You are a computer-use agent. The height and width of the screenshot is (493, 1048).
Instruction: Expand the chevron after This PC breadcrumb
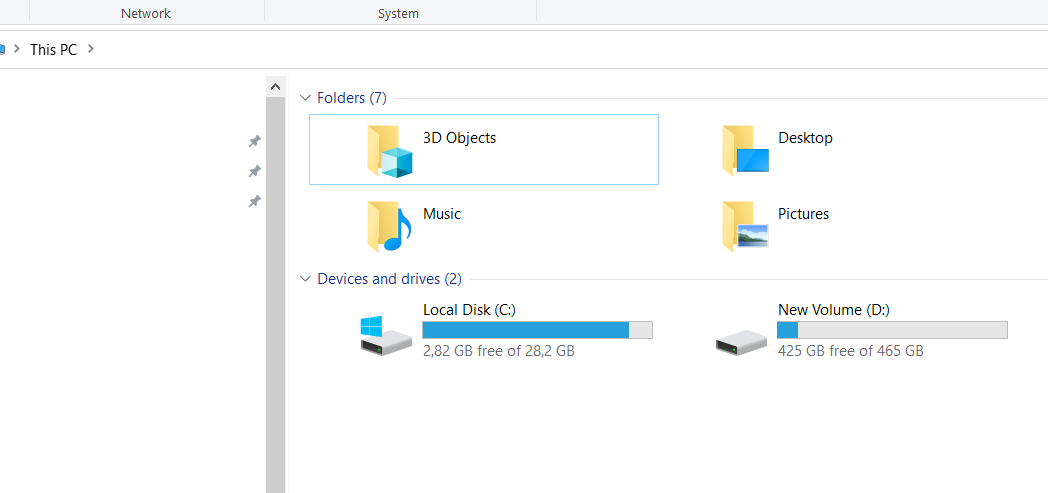[x=91, y=48]
